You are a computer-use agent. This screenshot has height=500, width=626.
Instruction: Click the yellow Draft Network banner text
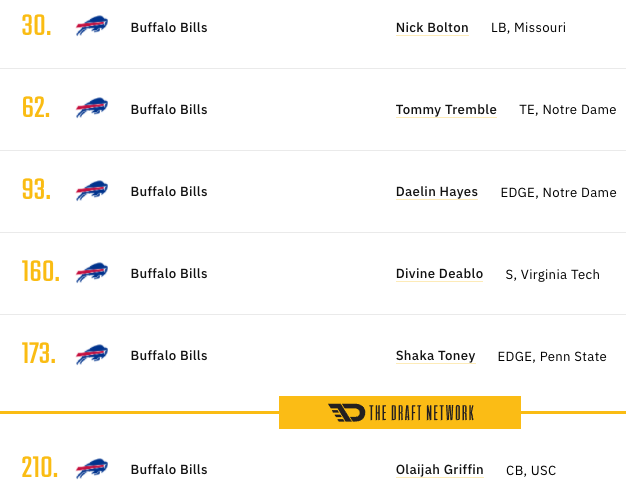[421, 413]
